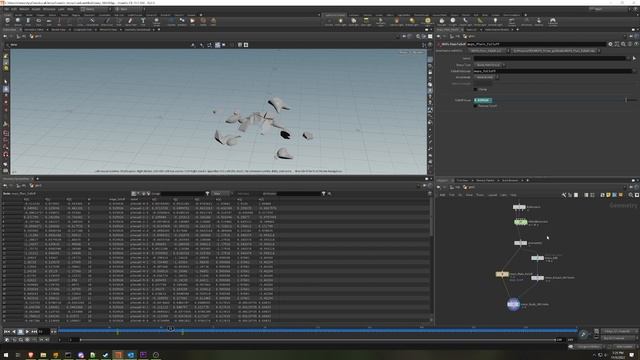The image size is (640, 360).
Task: Add the Gamepad Camera from shelf
Action: pyautogui.click(x=553, y=21)
